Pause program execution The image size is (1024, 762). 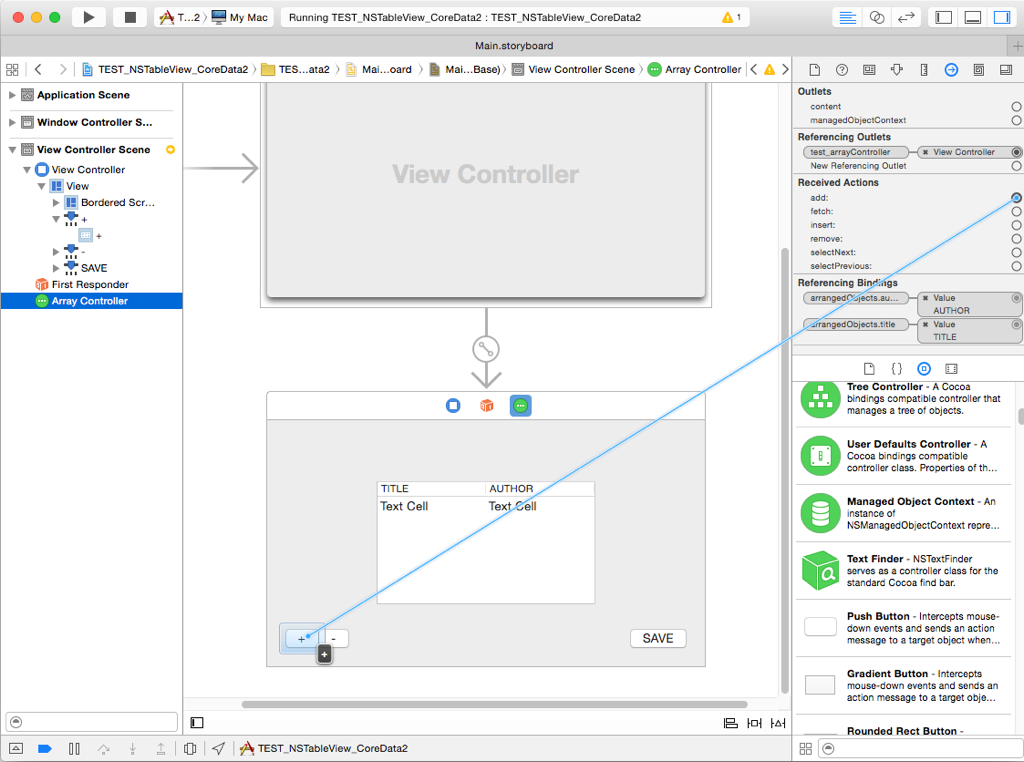(x=74, y=748)
